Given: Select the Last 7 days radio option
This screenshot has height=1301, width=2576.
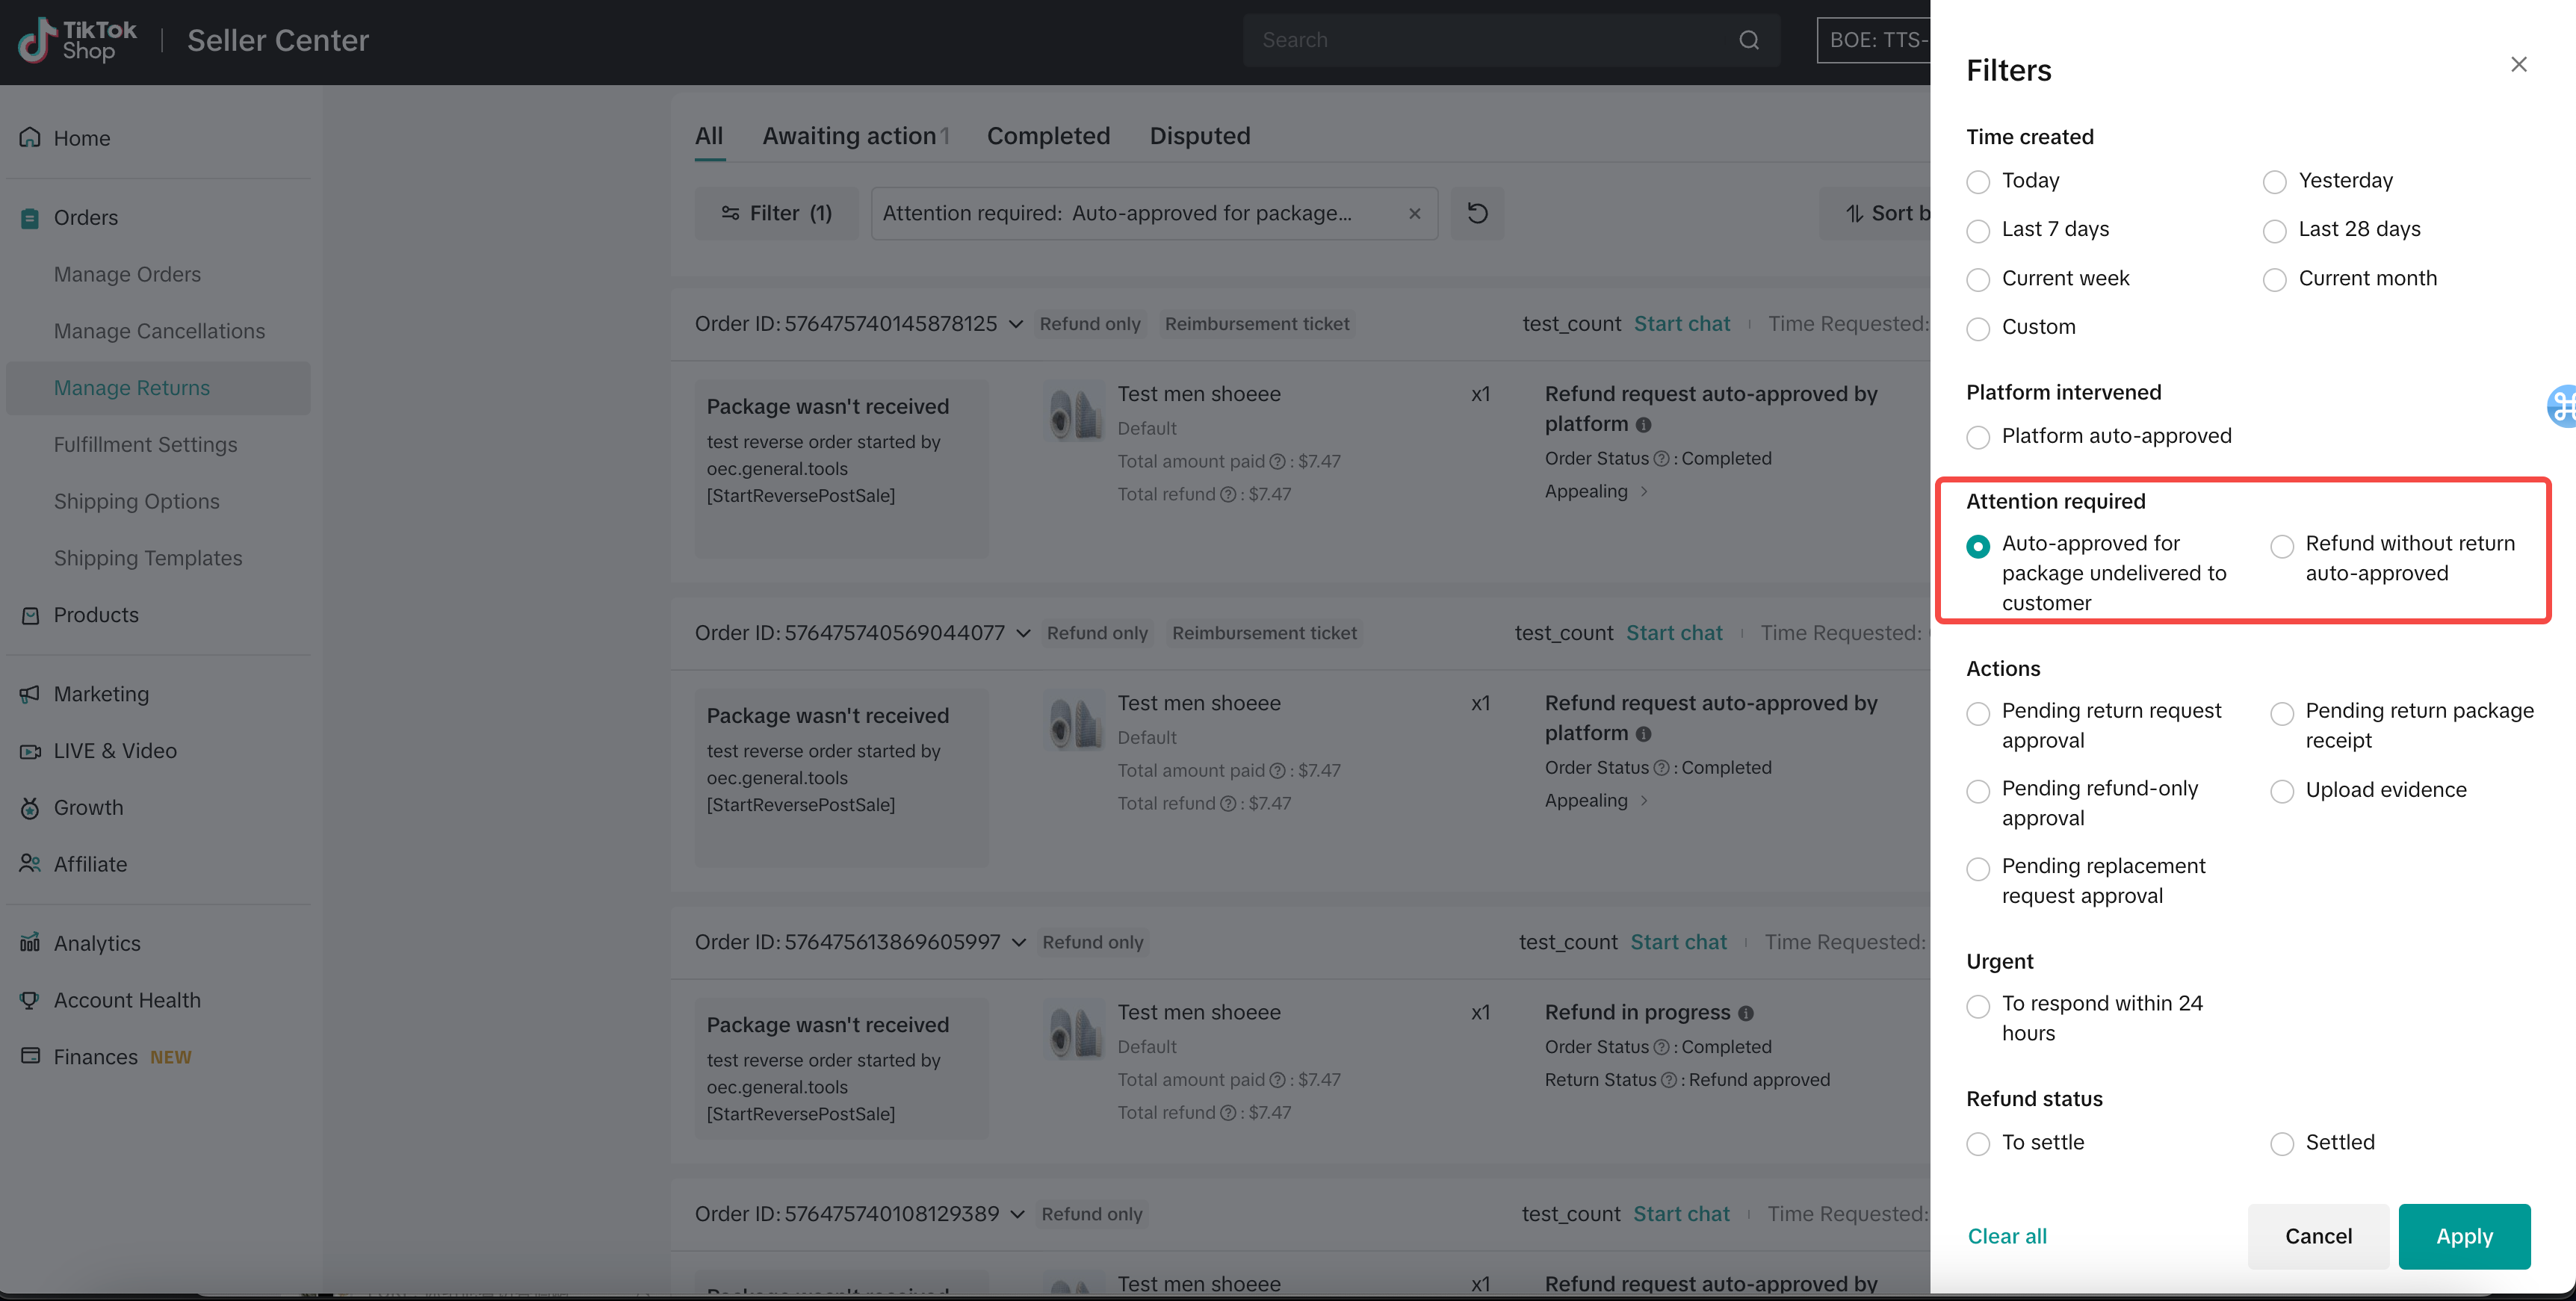Looking at the screenshot, I should [x=1977, y=231].
